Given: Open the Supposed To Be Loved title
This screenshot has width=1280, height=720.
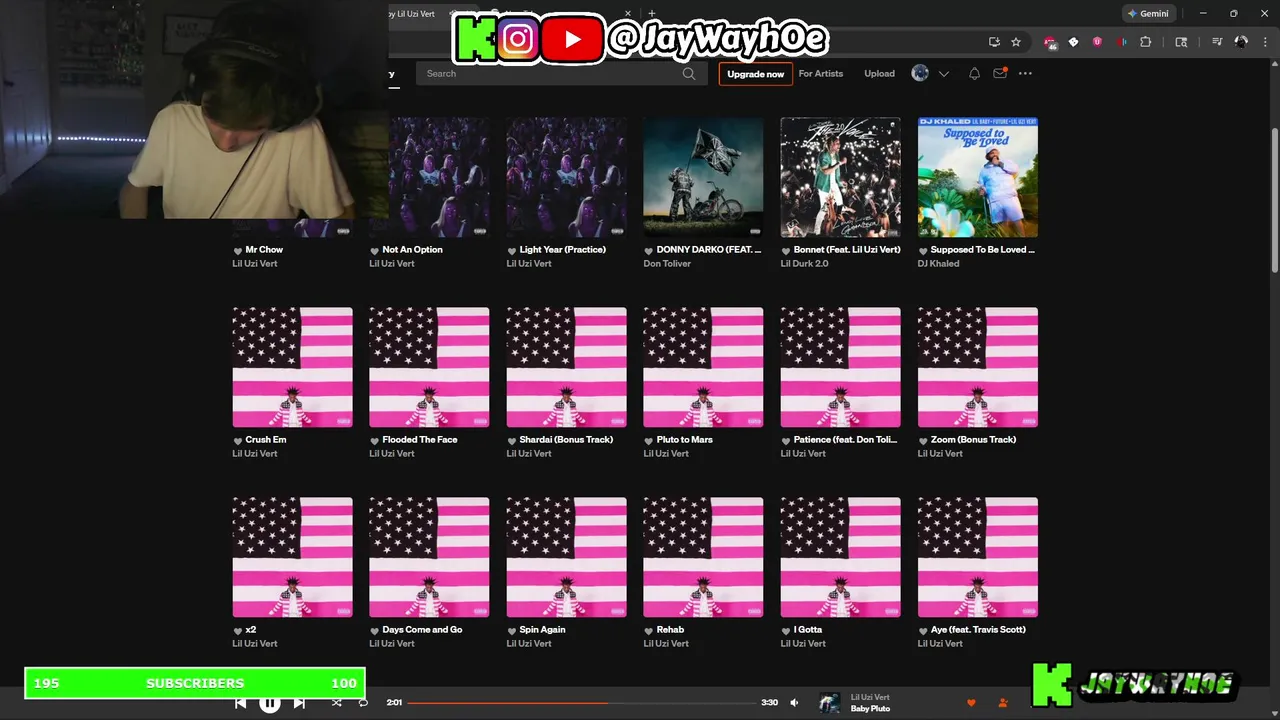Looking at the screenshot, I should (x=983, y=250).
